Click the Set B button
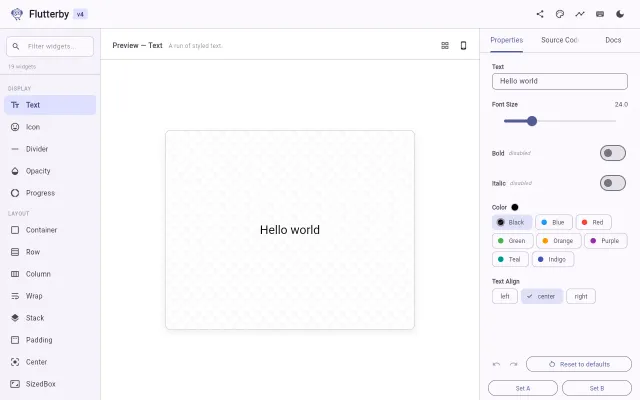The image size is (640, 400). pos(597,388)
